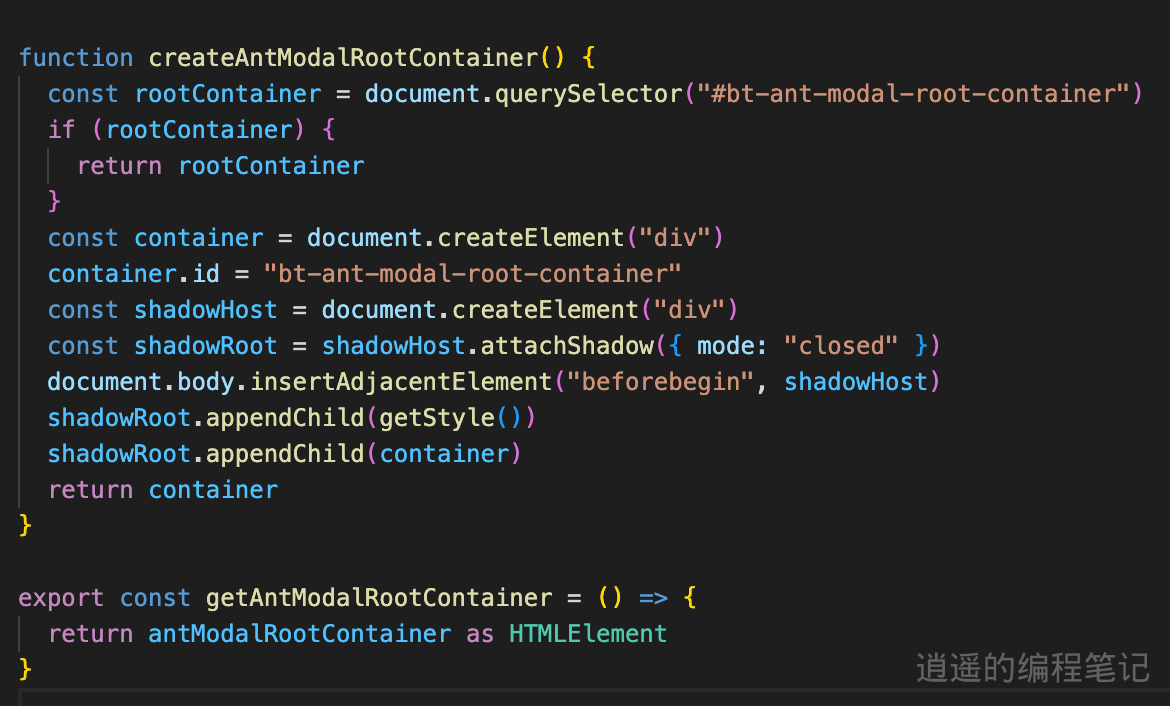The height and width of the screenshot is (706, 1170).
Task: Click the if keyword in the code
Action: pyautogui.click(x=61, y=130)
